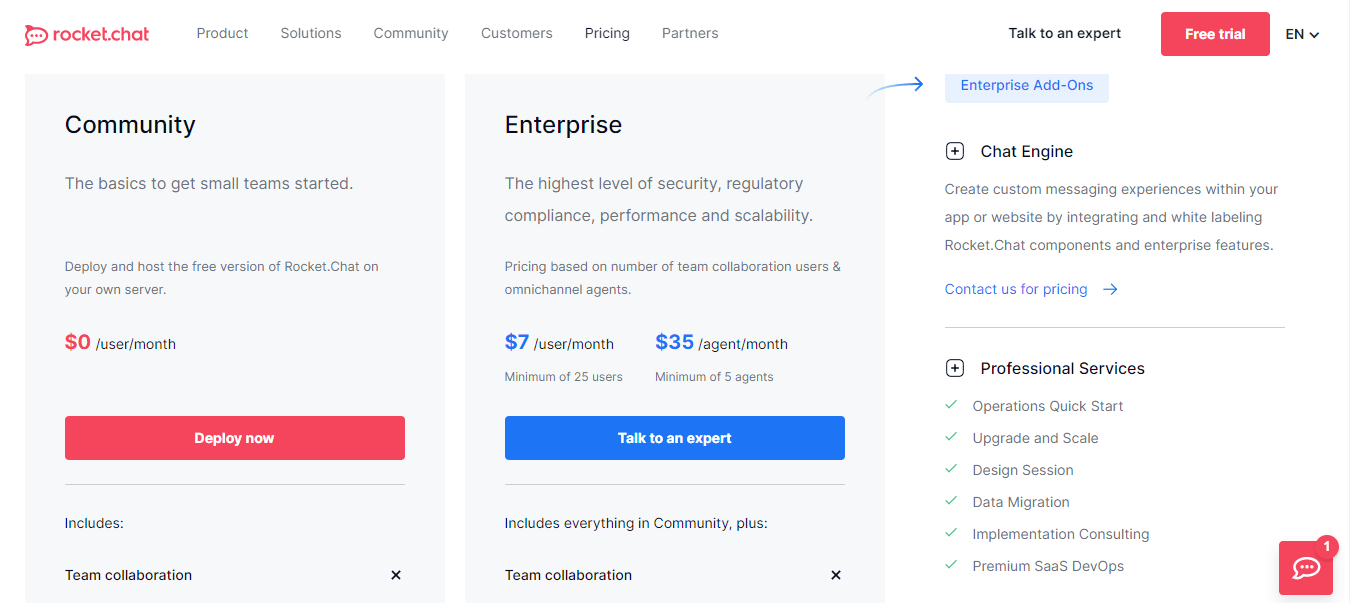Click the Upgrade and Scale item
Image resolution: width=1350 pixels, height=603 pixels.
(x=1036, y=438)
